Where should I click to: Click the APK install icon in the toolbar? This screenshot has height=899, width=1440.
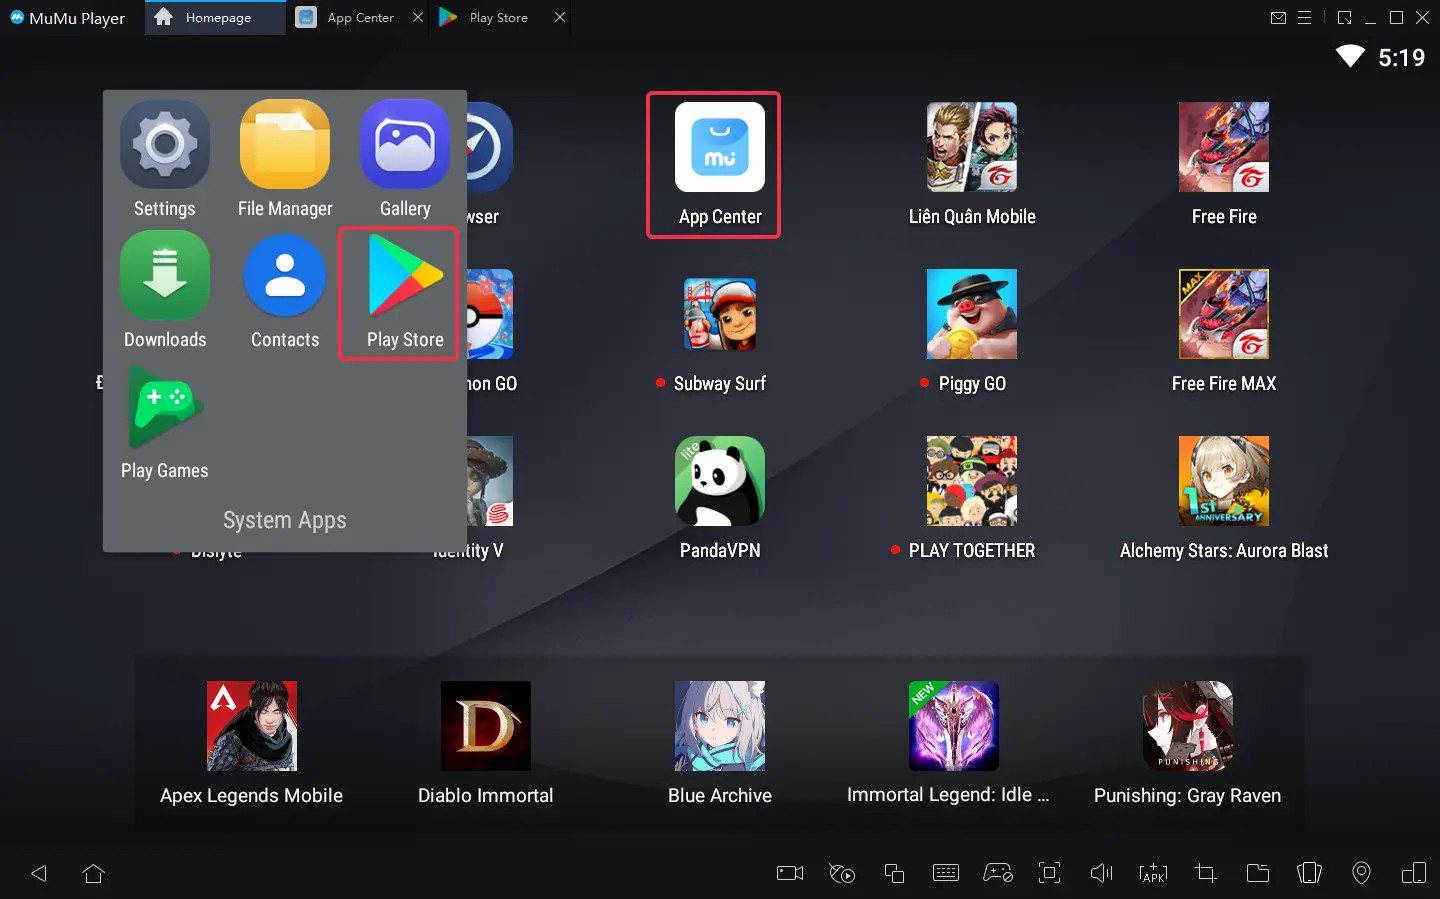(x=1153, y=873)
